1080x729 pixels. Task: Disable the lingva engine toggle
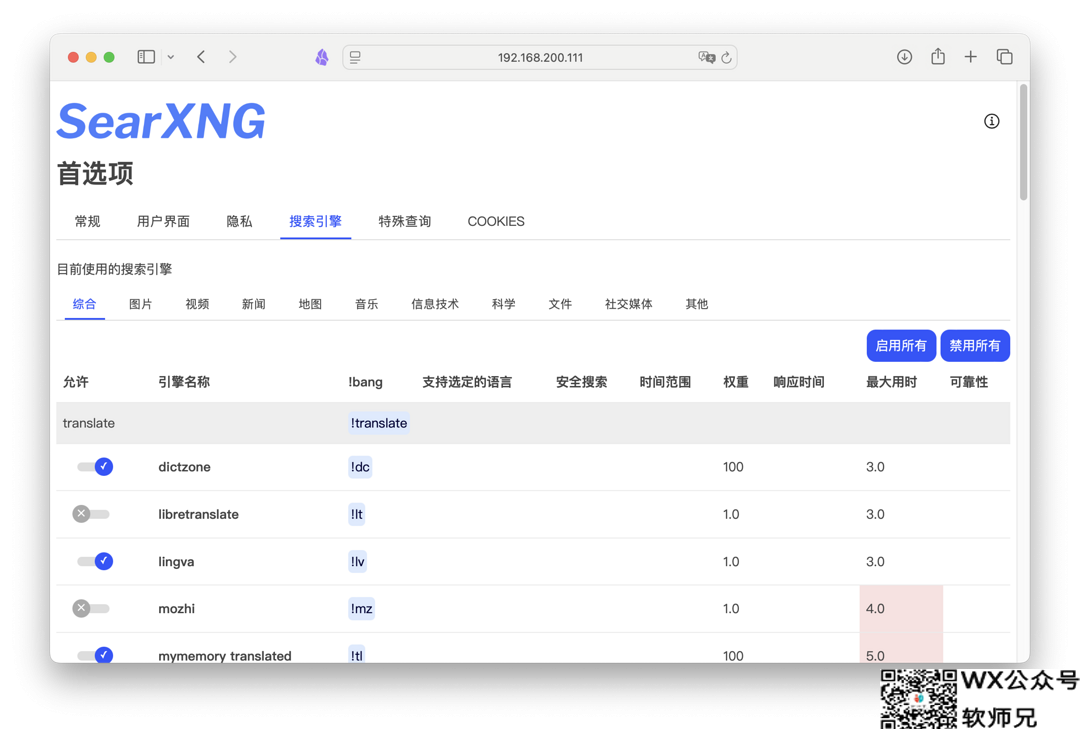click(x=95, y=561)
